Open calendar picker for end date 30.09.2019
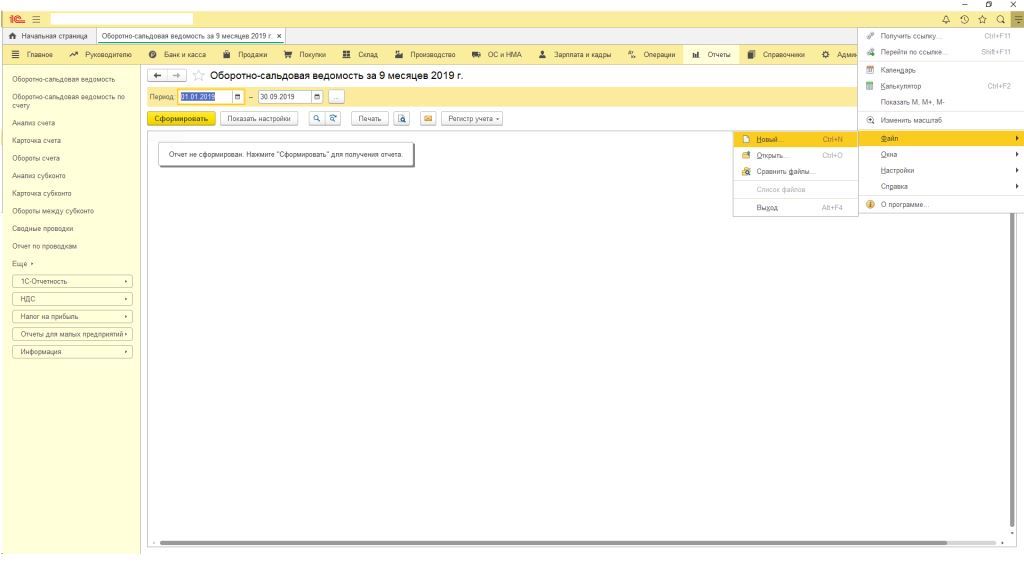The height and width of the screenshot is (576, 1024). click(x=317, y=97)
